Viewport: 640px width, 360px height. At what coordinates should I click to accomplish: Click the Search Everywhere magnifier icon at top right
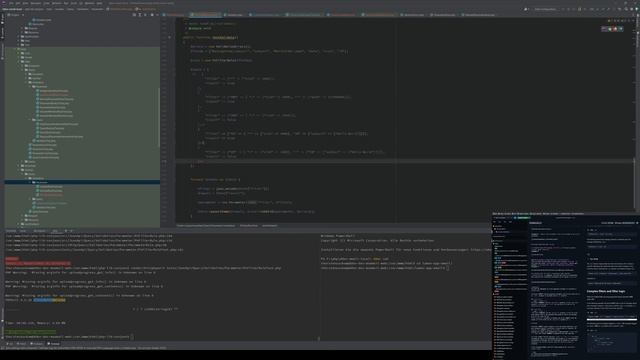coord(626,9)
